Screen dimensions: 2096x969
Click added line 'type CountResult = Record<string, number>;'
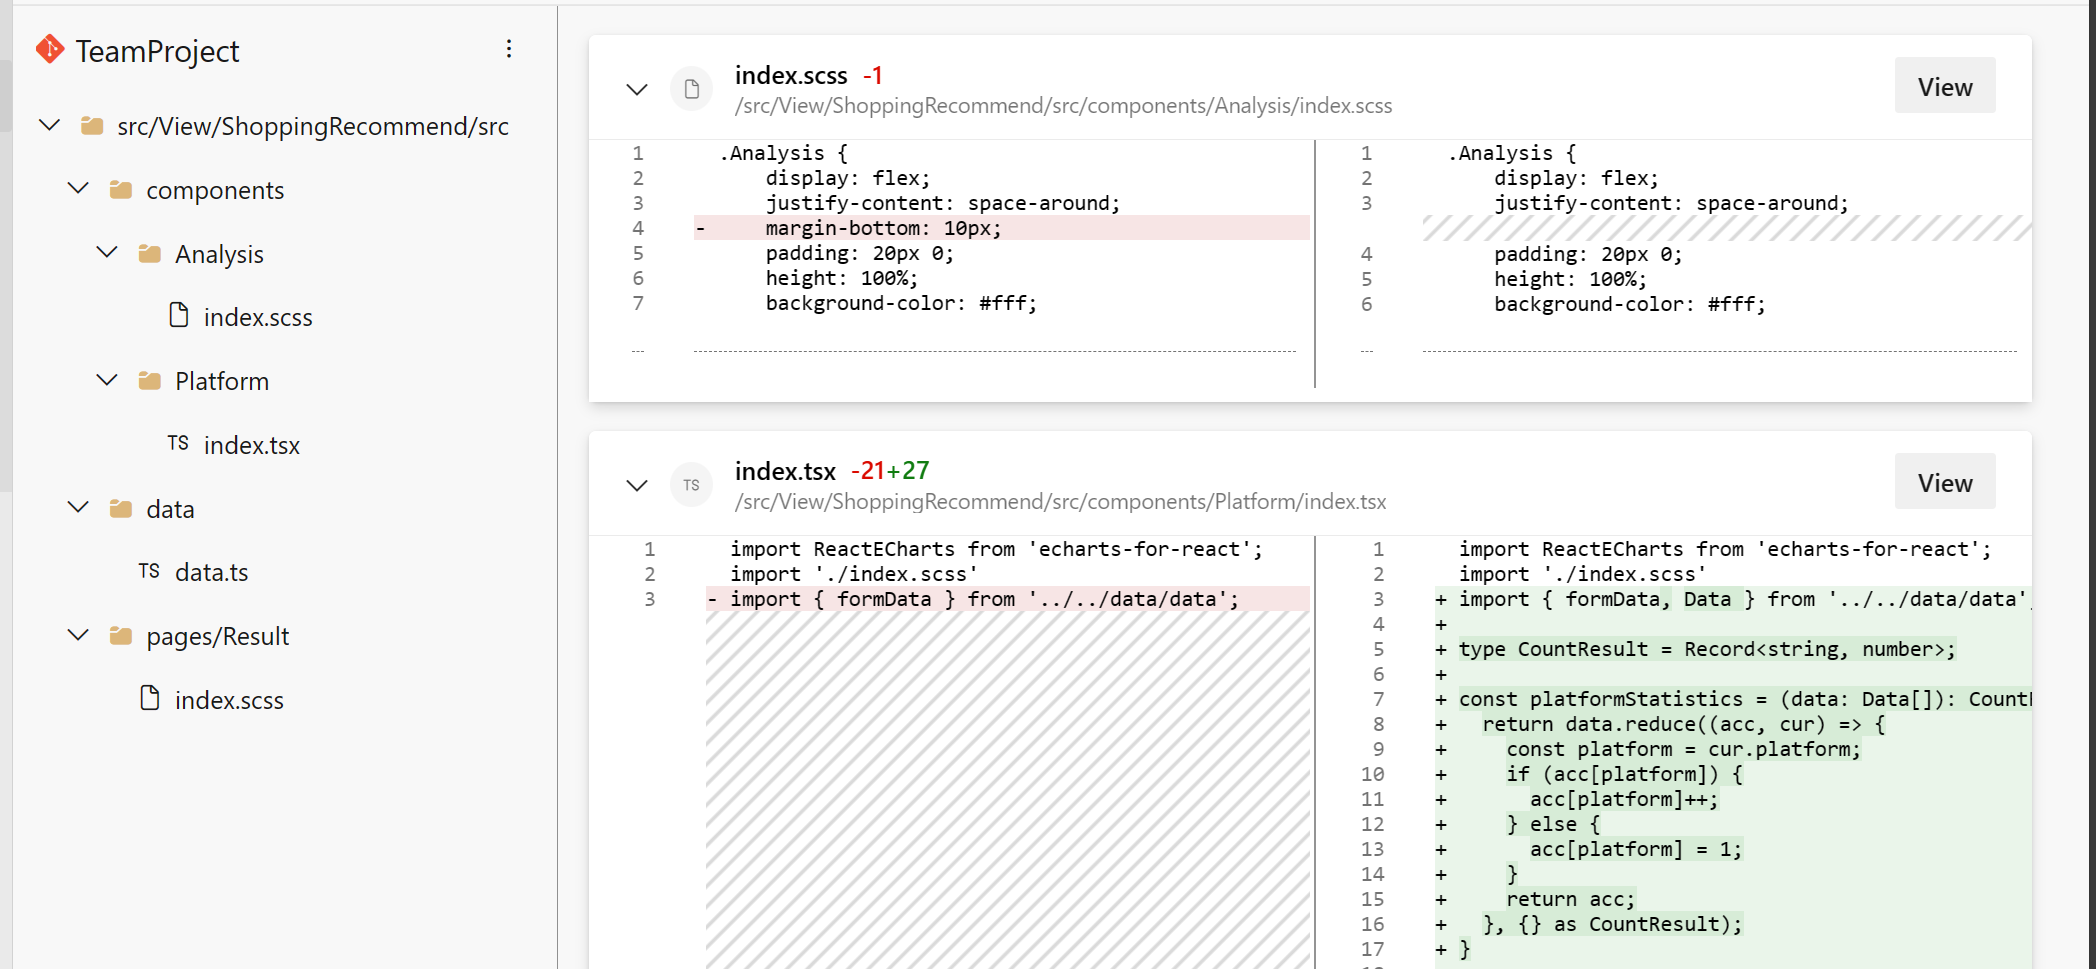pos(1706,649)
